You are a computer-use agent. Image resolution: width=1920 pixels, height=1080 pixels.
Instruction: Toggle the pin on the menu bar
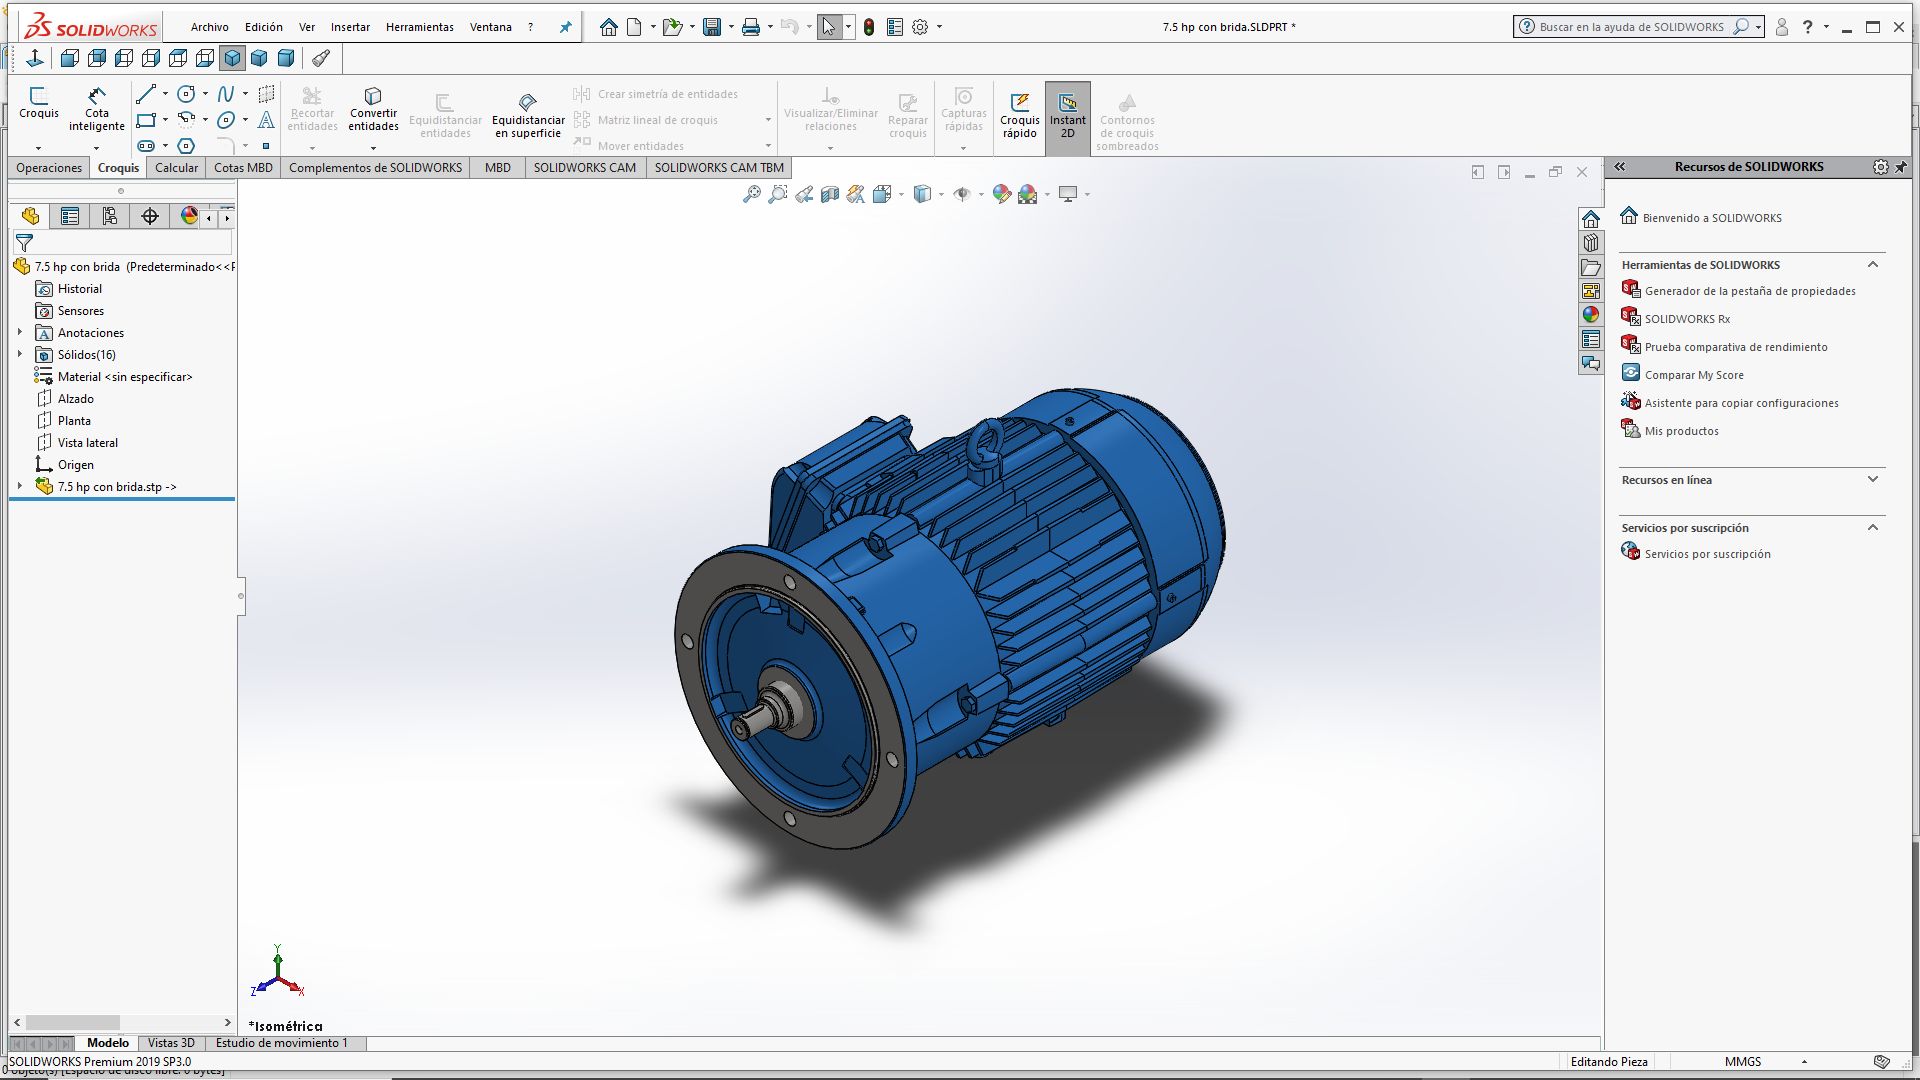point(565,27)
